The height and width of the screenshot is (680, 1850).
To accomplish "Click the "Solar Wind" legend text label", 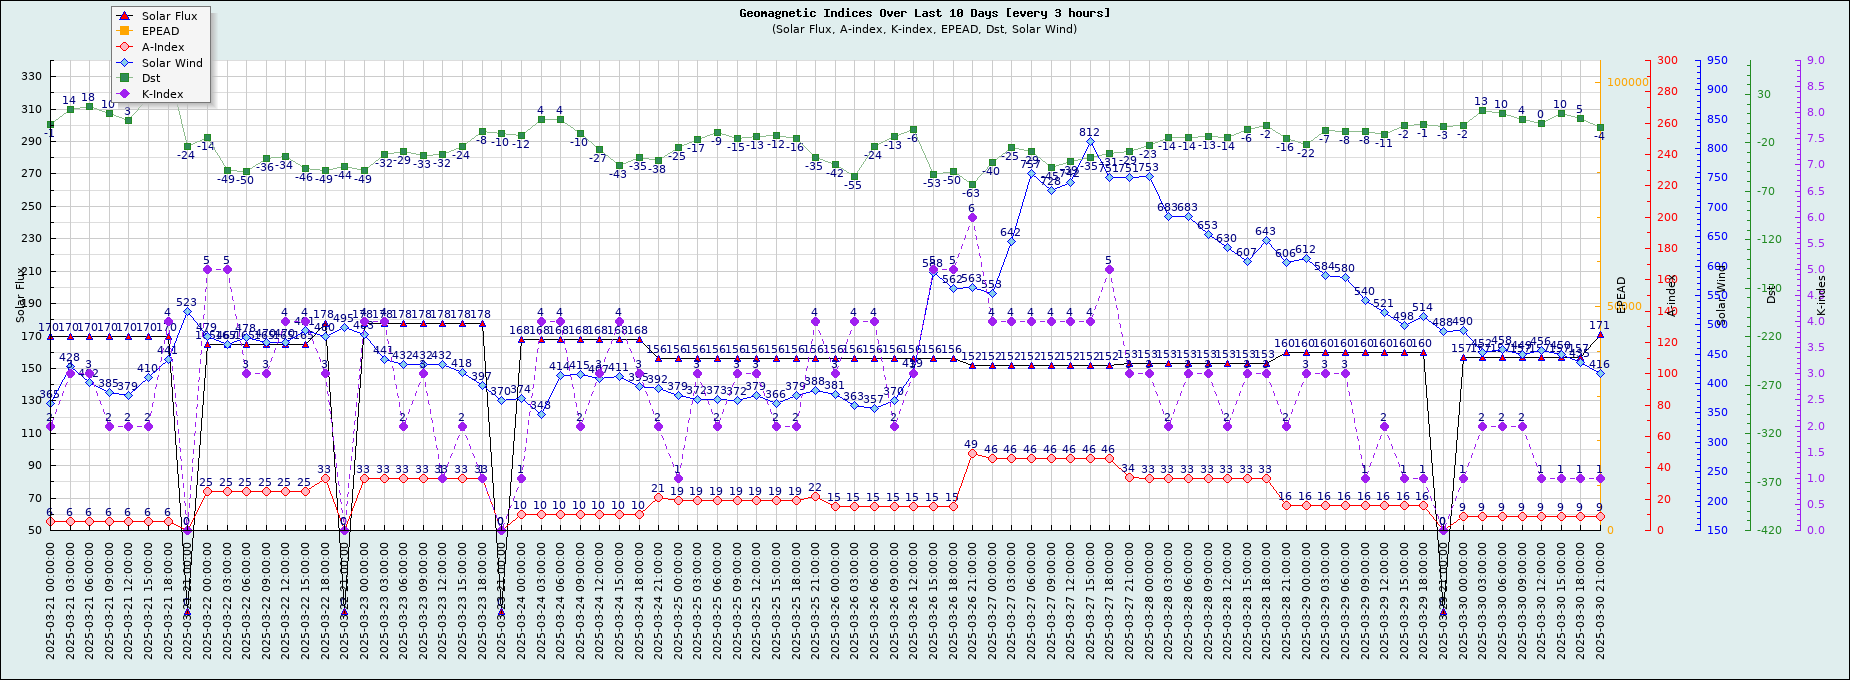I will pyautogui.click(x=172, y=63).
